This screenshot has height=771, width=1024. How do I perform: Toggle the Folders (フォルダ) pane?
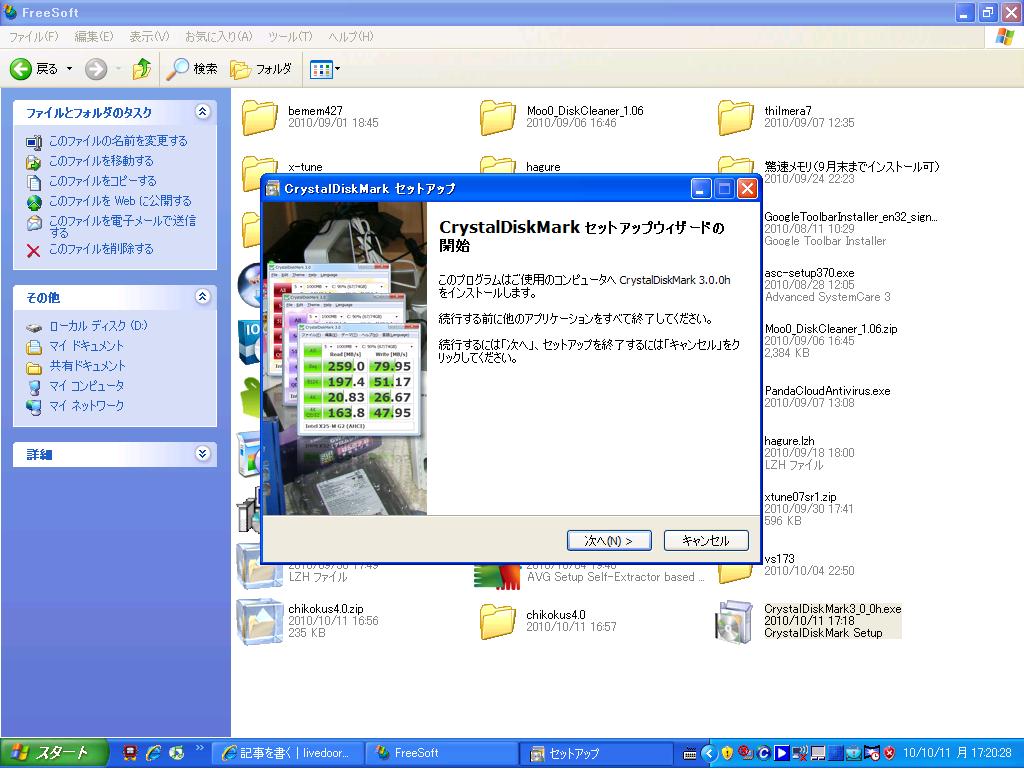pos(261,69)
